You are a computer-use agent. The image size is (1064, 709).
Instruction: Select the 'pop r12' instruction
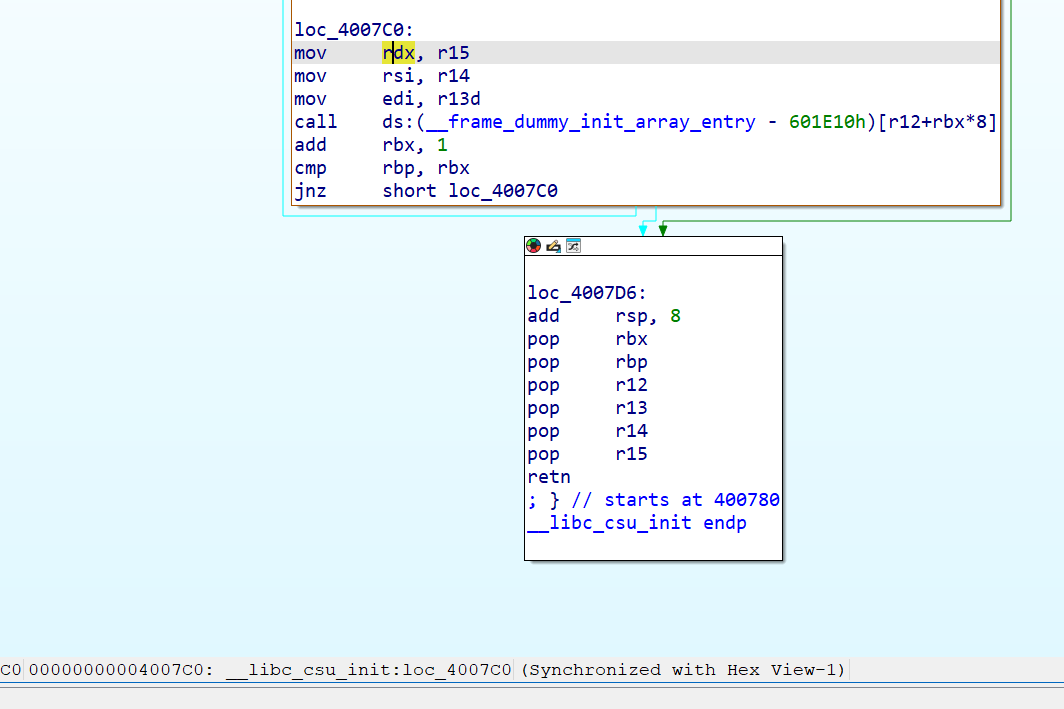click(x=588, y=385)
